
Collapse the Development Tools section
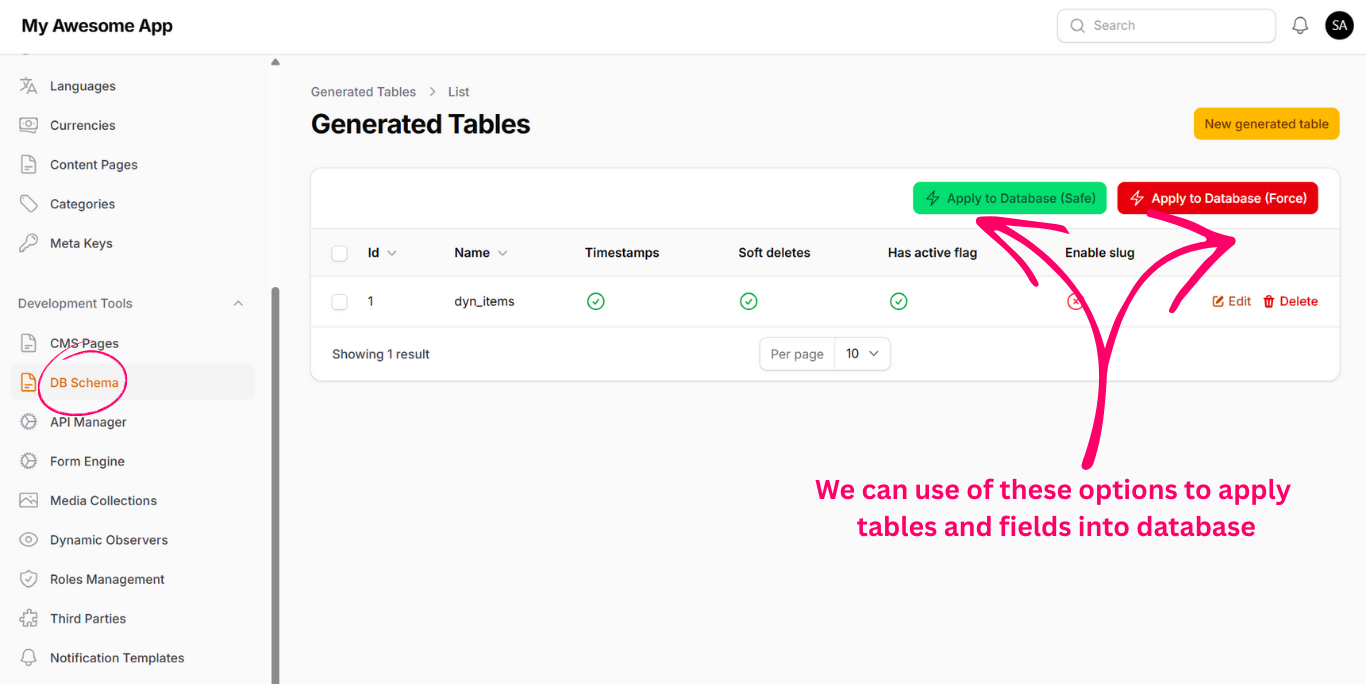click(238, 304)
